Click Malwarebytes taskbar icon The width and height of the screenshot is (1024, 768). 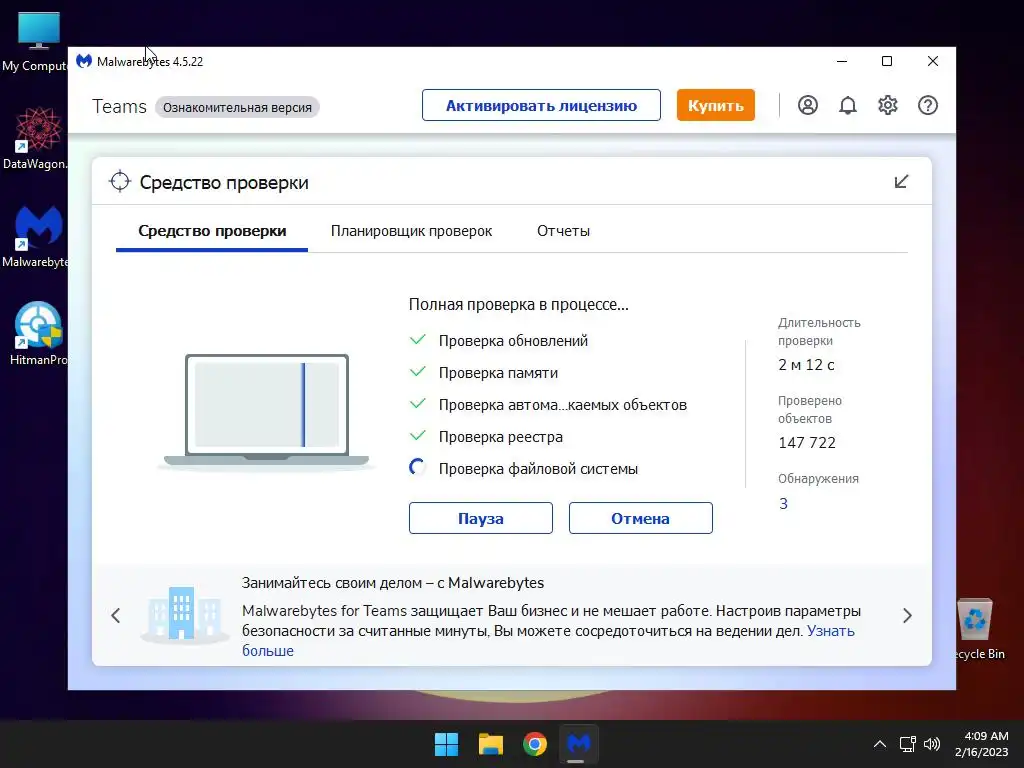coord(579,744)
